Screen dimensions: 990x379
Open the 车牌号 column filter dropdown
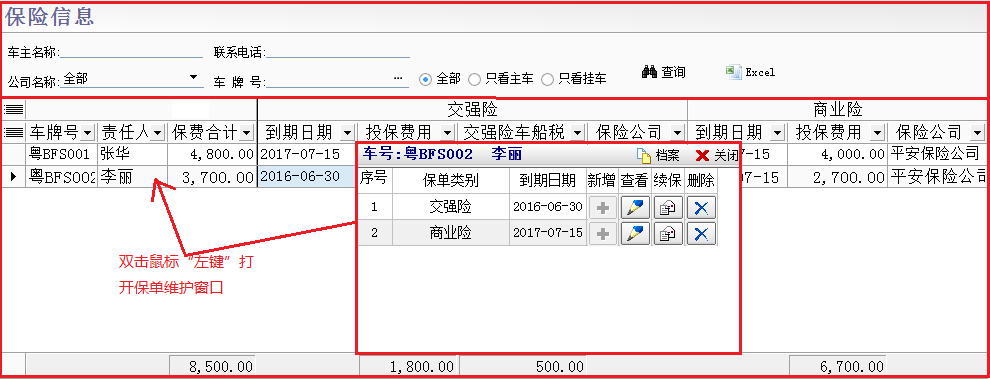(x=88, y=133)
